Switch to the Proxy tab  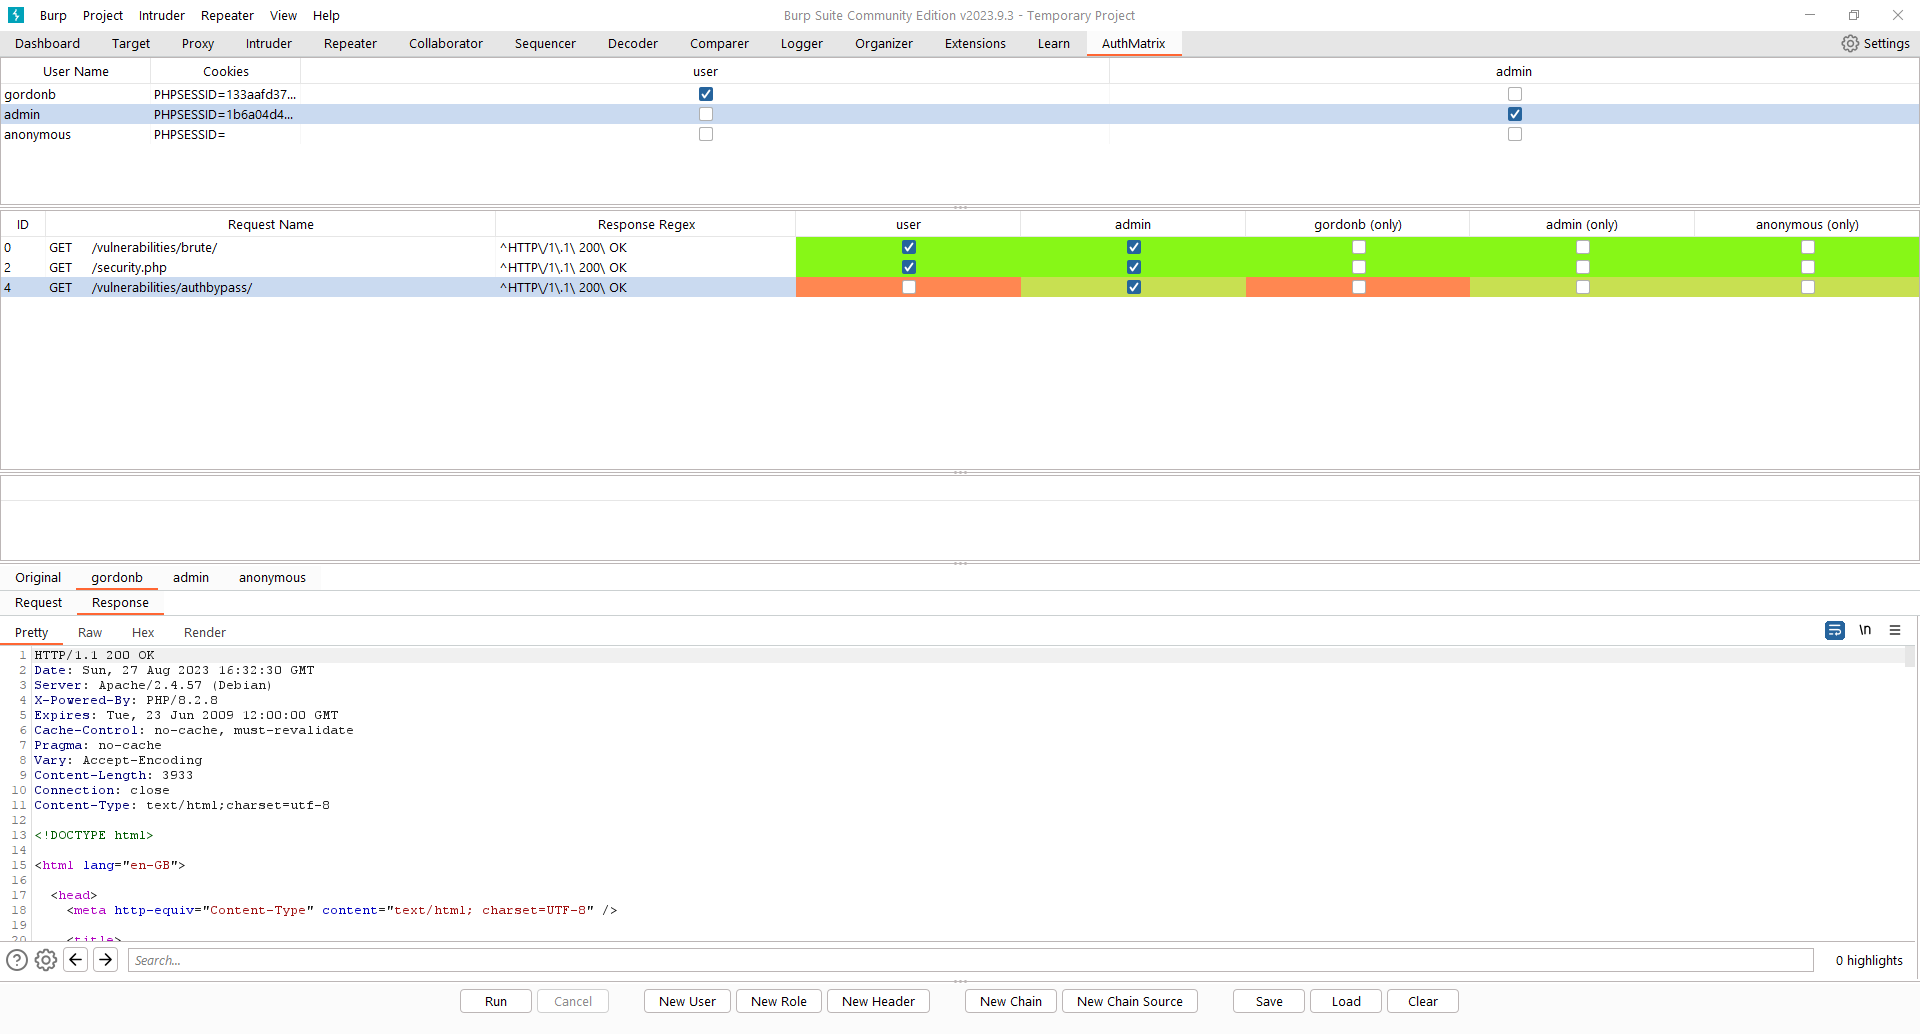pyautogui.click(x=198, y=43)
